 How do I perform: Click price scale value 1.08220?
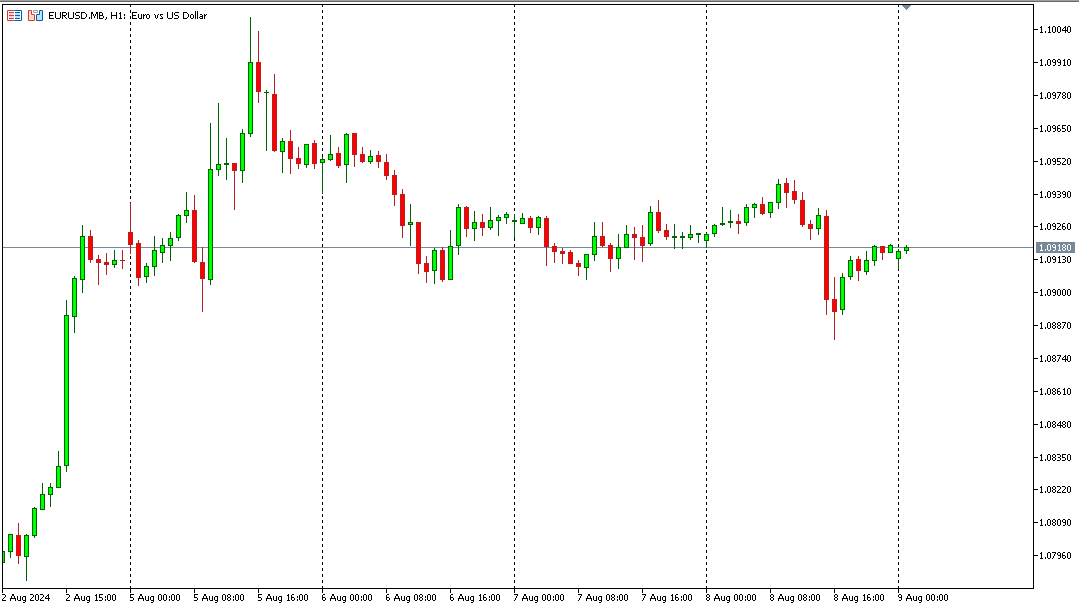[1055, 490]
